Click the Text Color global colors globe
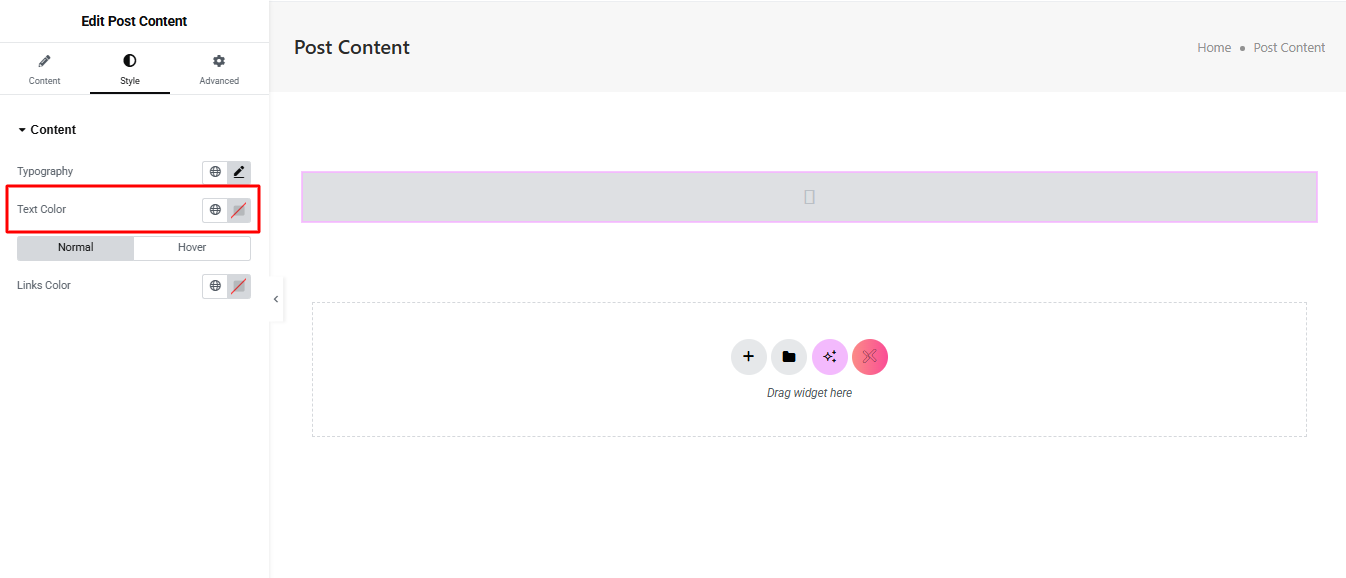This screenshot has width=1346, height=578. (x=215, y=210)
